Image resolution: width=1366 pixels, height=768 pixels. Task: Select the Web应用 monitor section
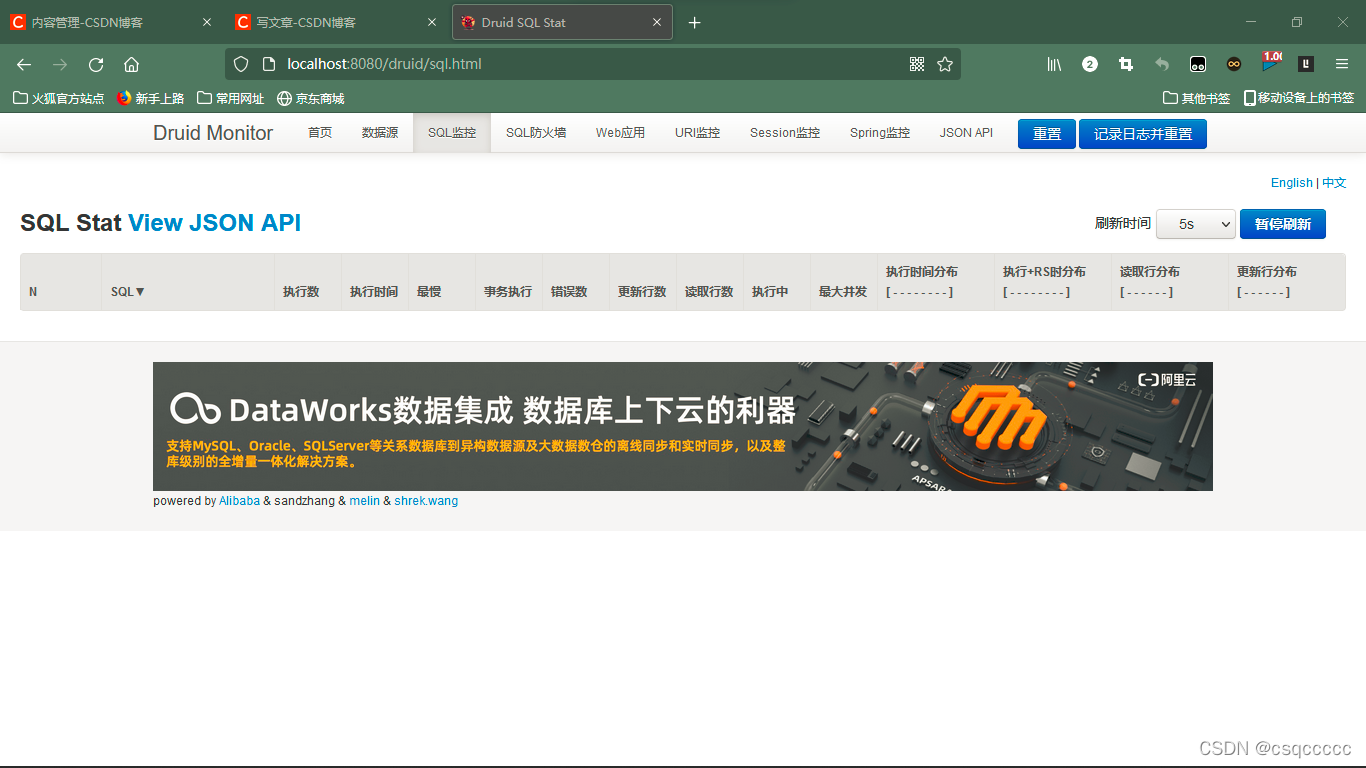click(620, 131)
